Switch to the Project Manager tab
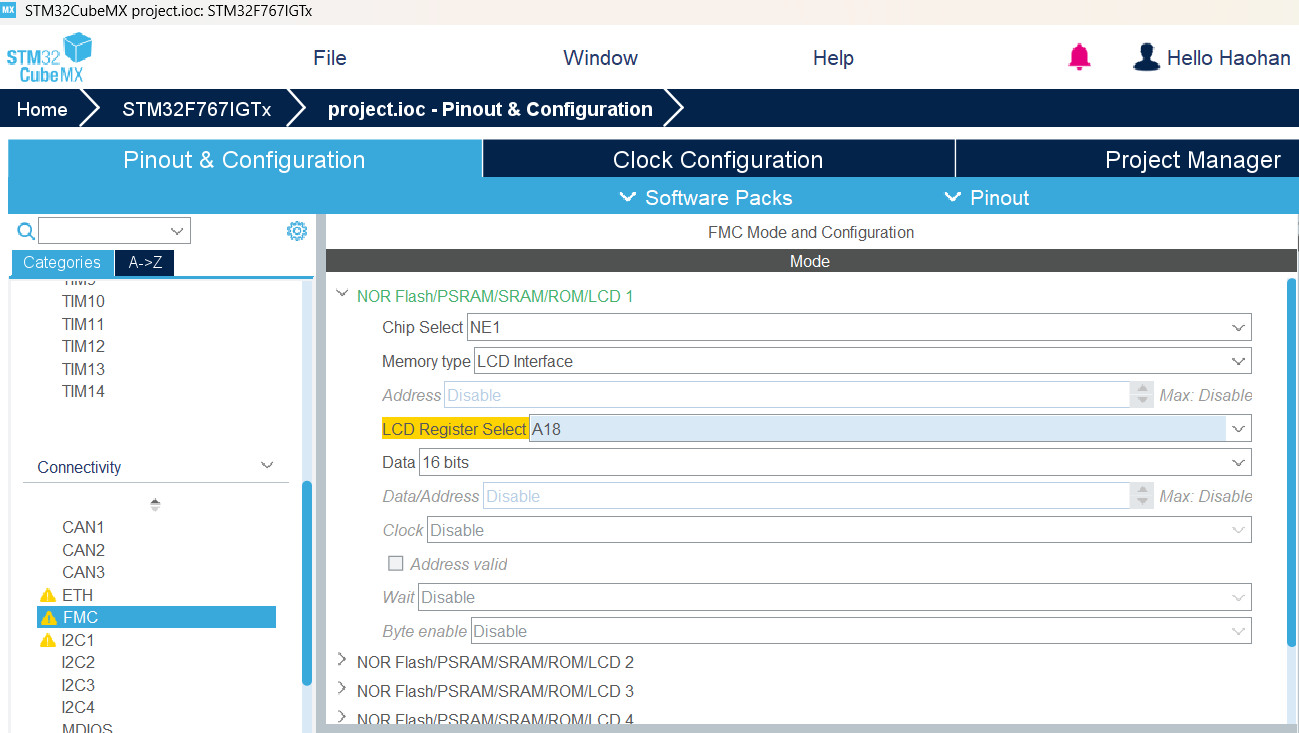1299x733 pixels. coord(1128,160)
